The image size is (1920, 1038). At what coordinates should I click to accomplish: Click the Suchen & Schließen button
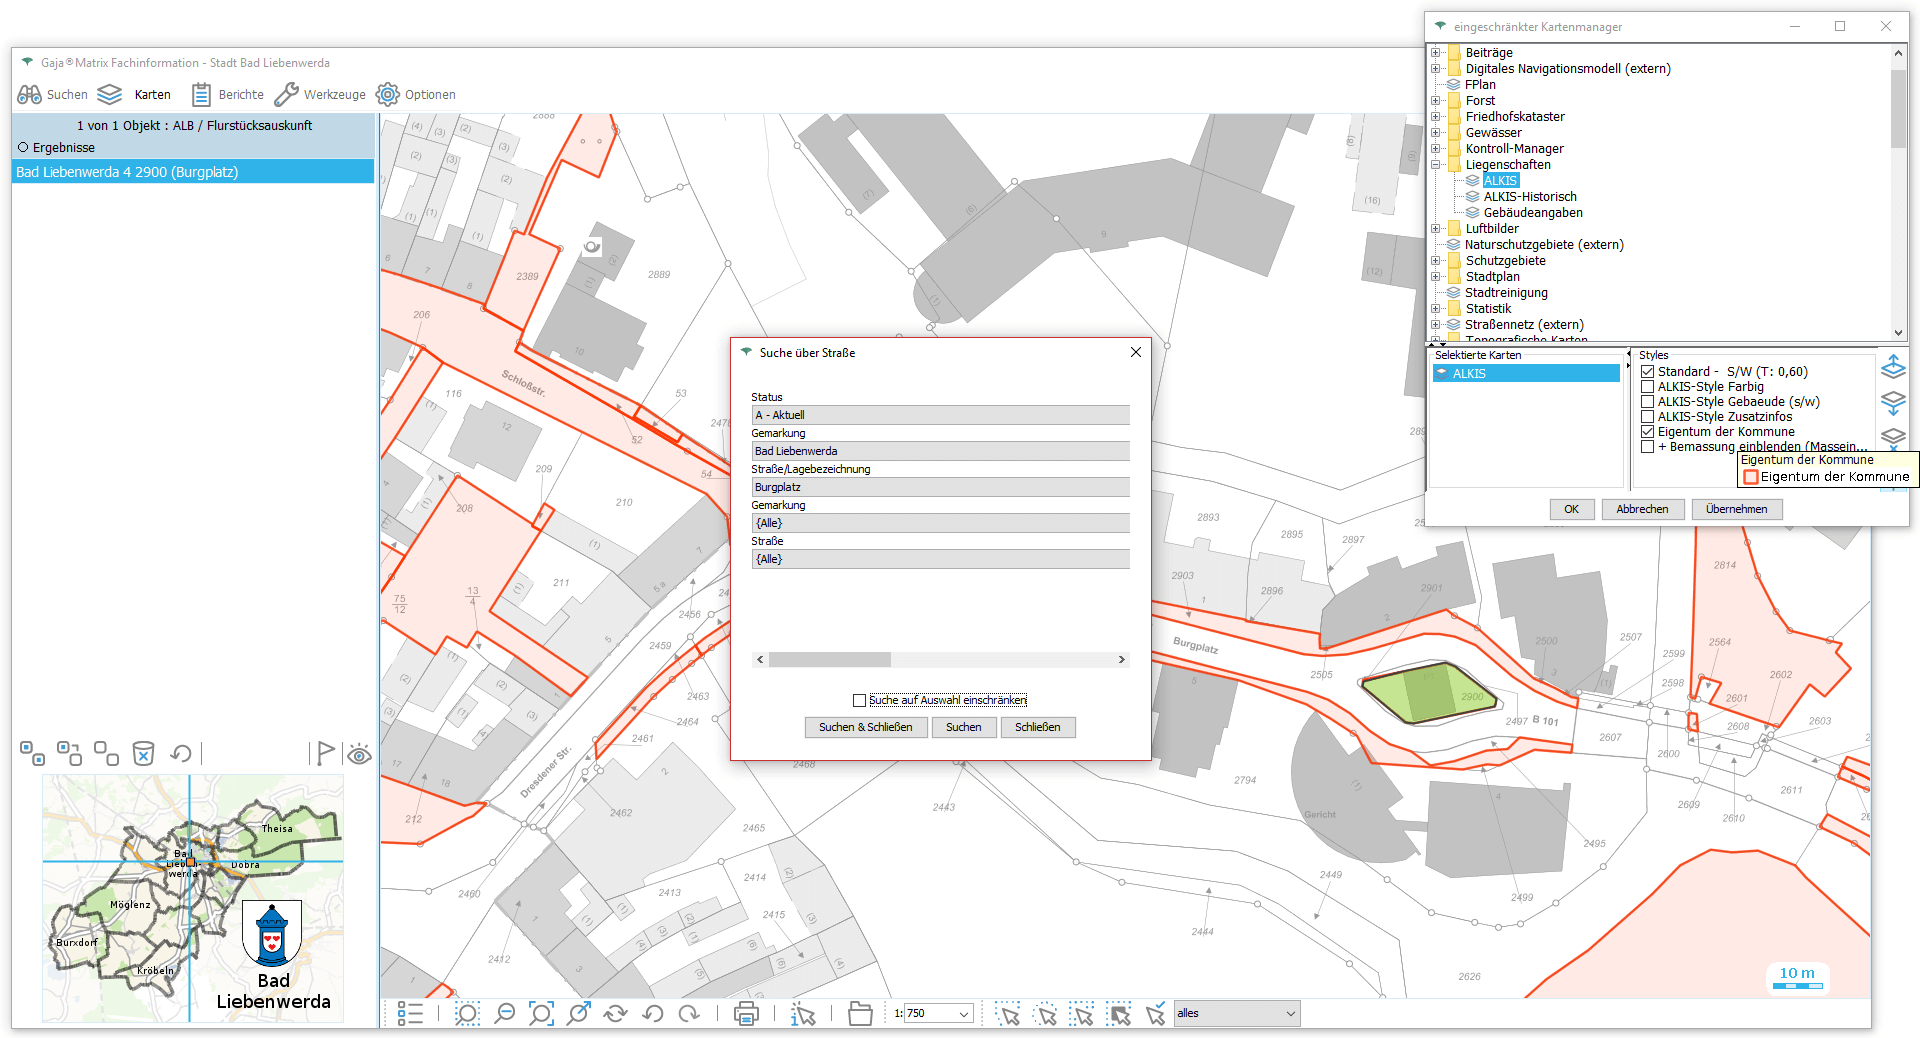click(865, 727)
